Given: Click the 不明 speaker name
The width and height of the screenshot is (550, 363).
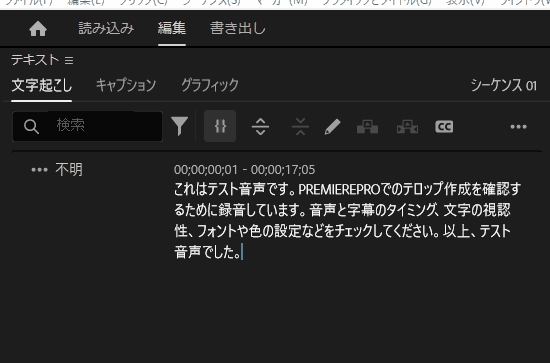Looking at the screenshot, I should point(69,170).
